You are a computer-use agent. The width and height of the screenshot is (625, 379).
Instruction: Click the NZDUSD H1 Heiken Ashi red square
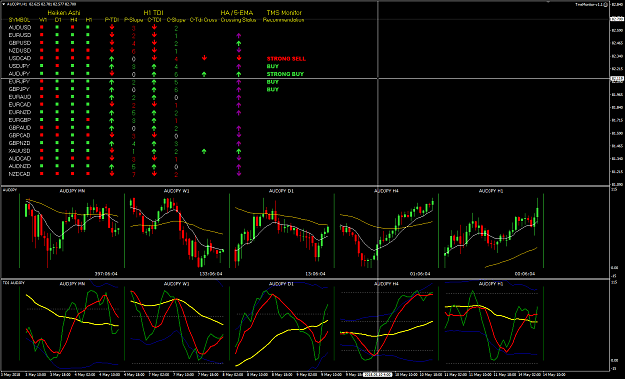pos(88,51)
